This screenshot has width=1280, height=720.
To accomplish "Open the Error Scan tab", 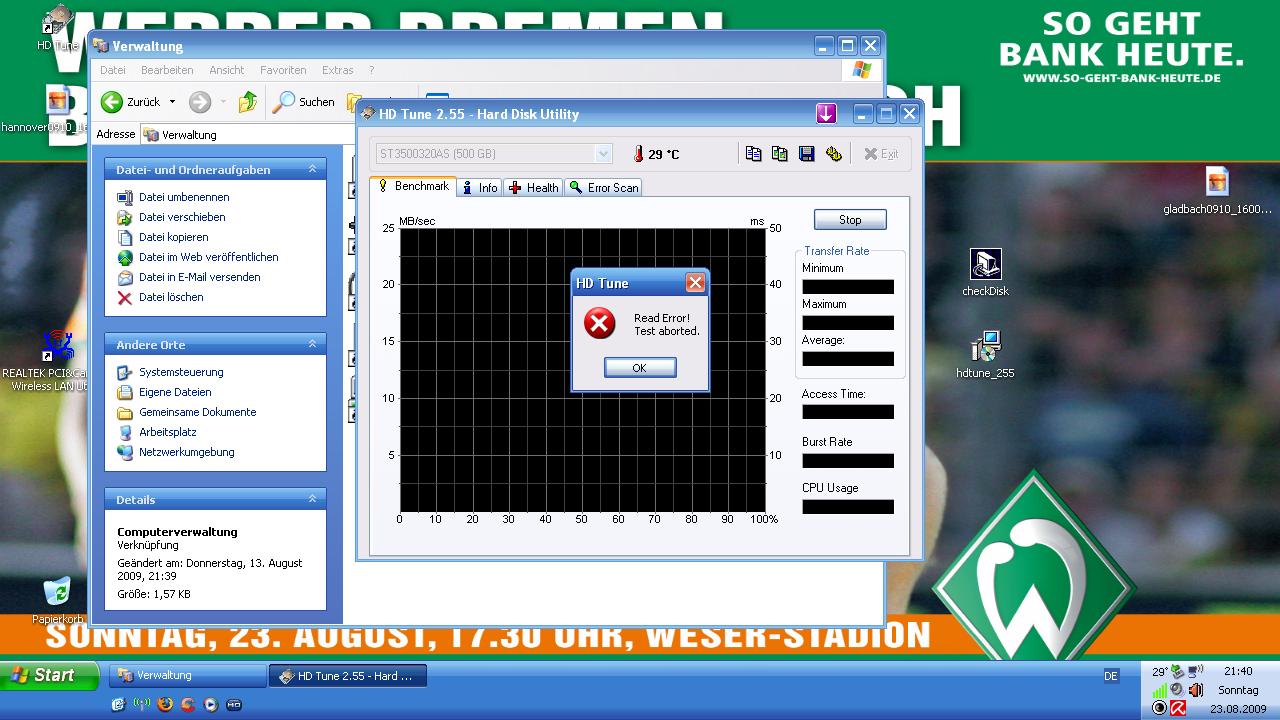I will 603,187.
